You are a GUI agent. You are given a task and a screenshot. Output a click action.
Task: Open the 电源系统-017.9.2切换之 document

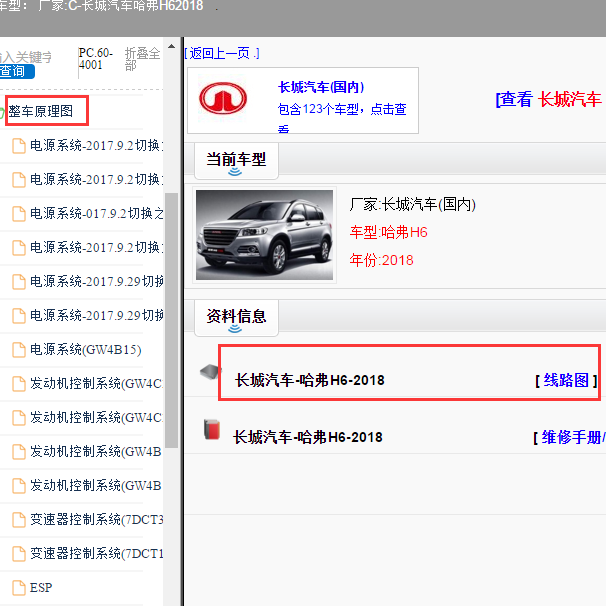(97, 213)
